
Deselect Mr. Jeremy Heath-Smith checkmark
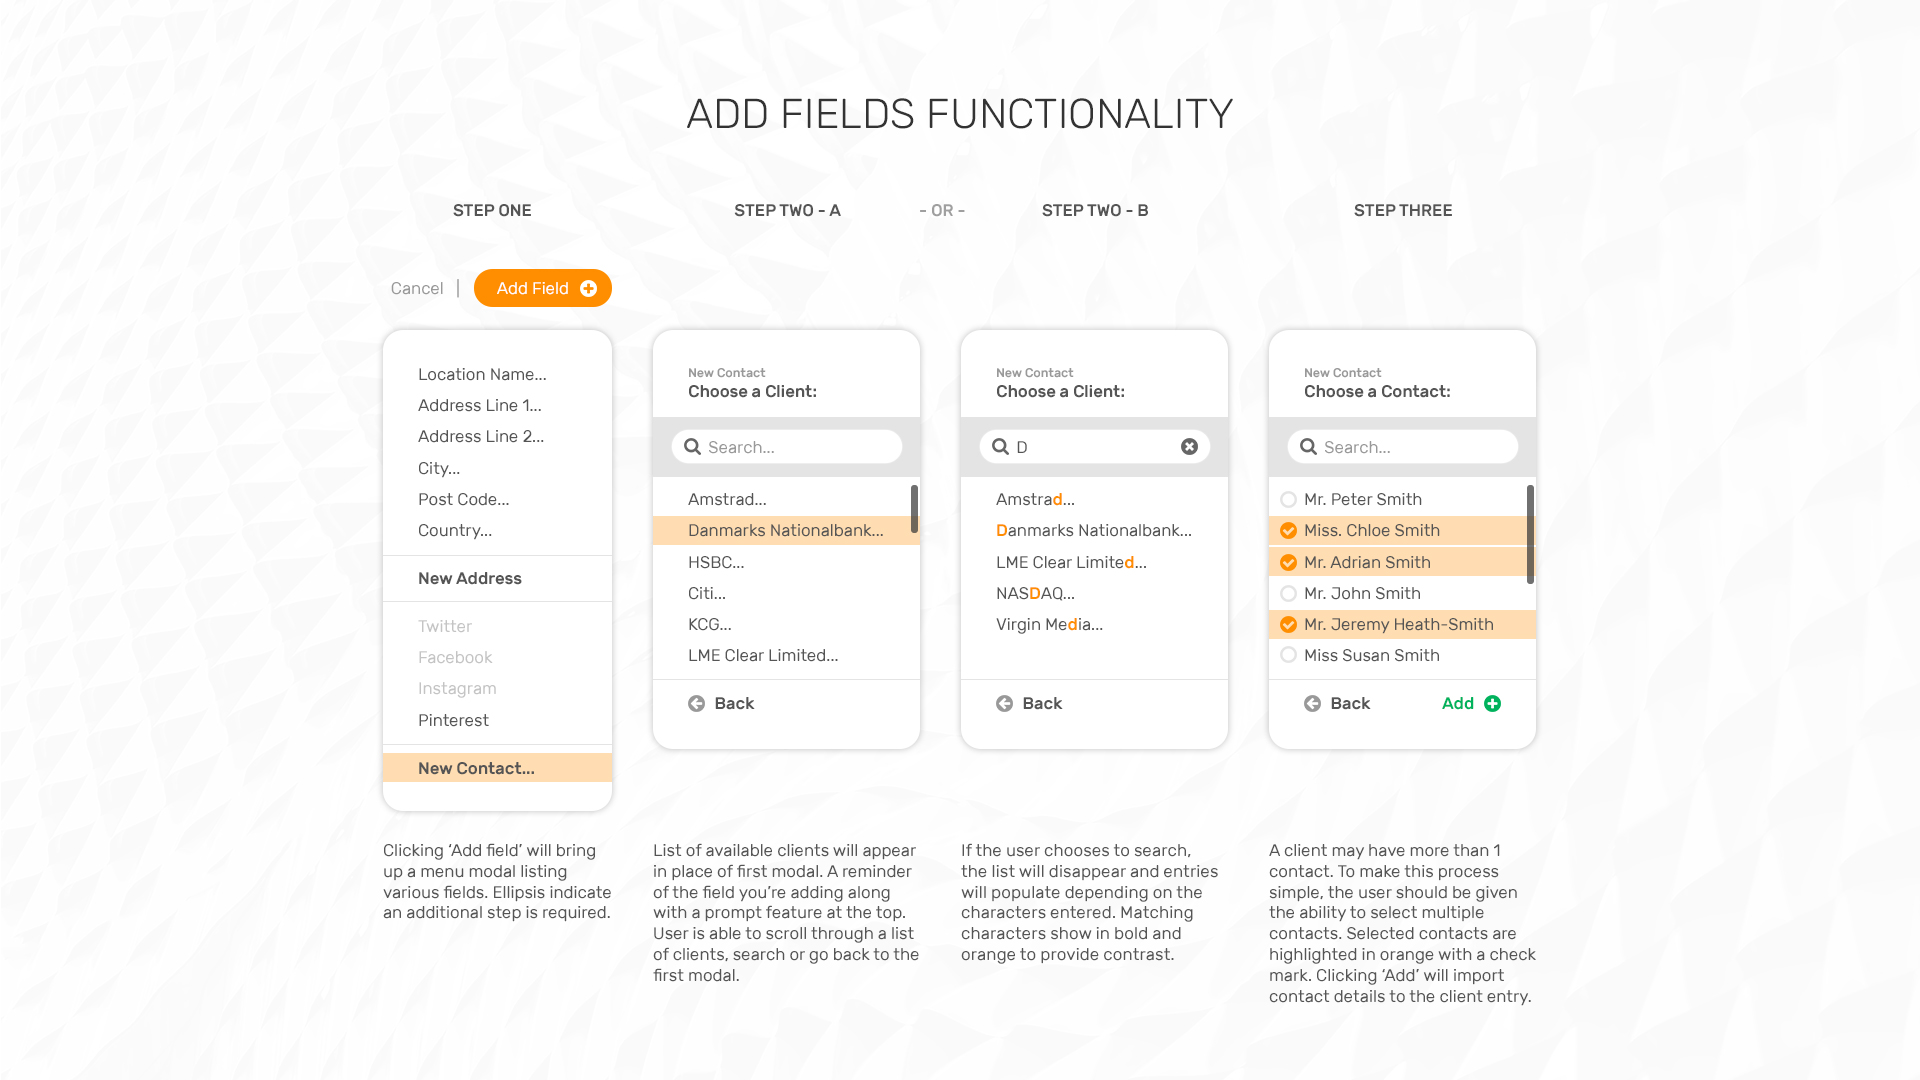[1289, 625]
